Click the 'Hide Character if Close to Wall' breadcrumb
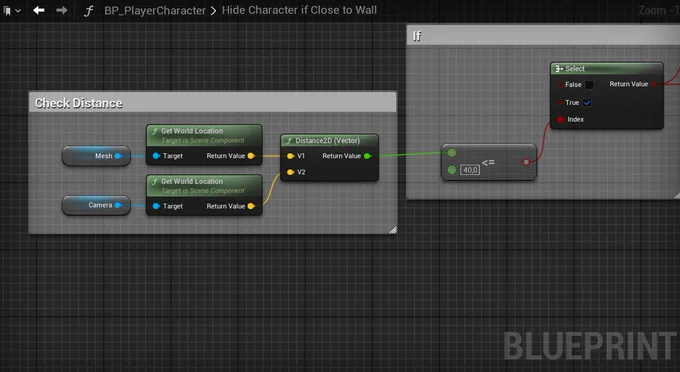The width and height of the screenshot is (680, 372). point(299,10)
